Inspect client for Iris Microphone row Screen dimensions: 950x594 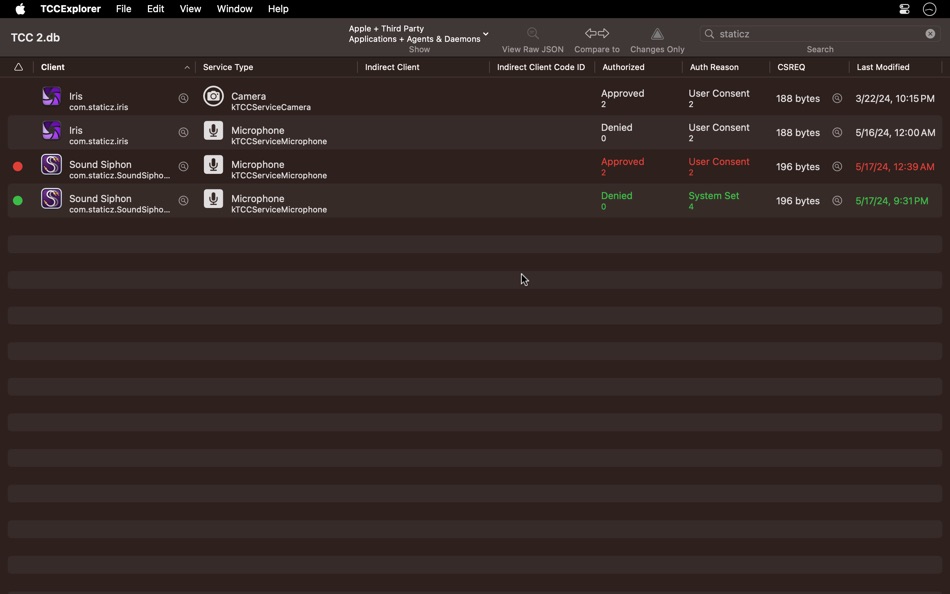183,132
